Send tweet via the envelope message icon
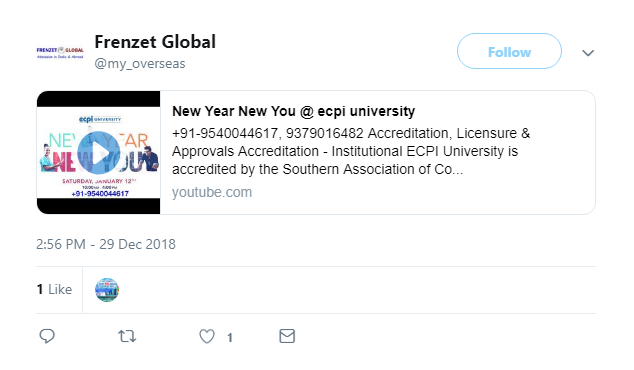Screen dimensions: 634x370 coord(287,336)
